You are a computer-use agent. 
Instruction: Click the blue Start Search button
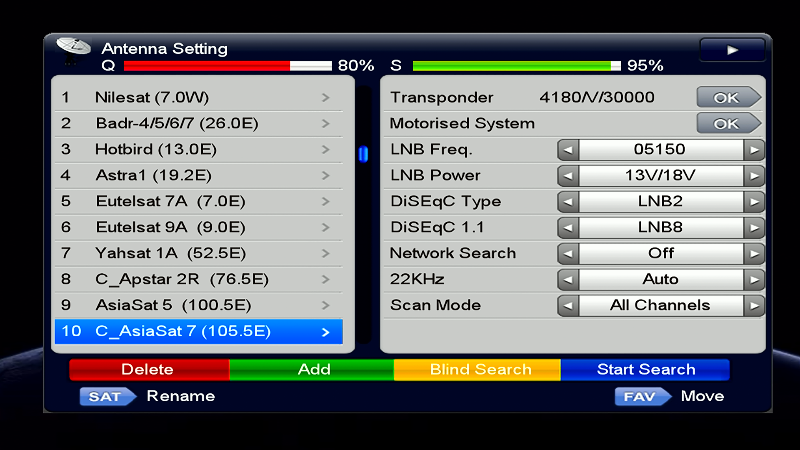[645, 369]
